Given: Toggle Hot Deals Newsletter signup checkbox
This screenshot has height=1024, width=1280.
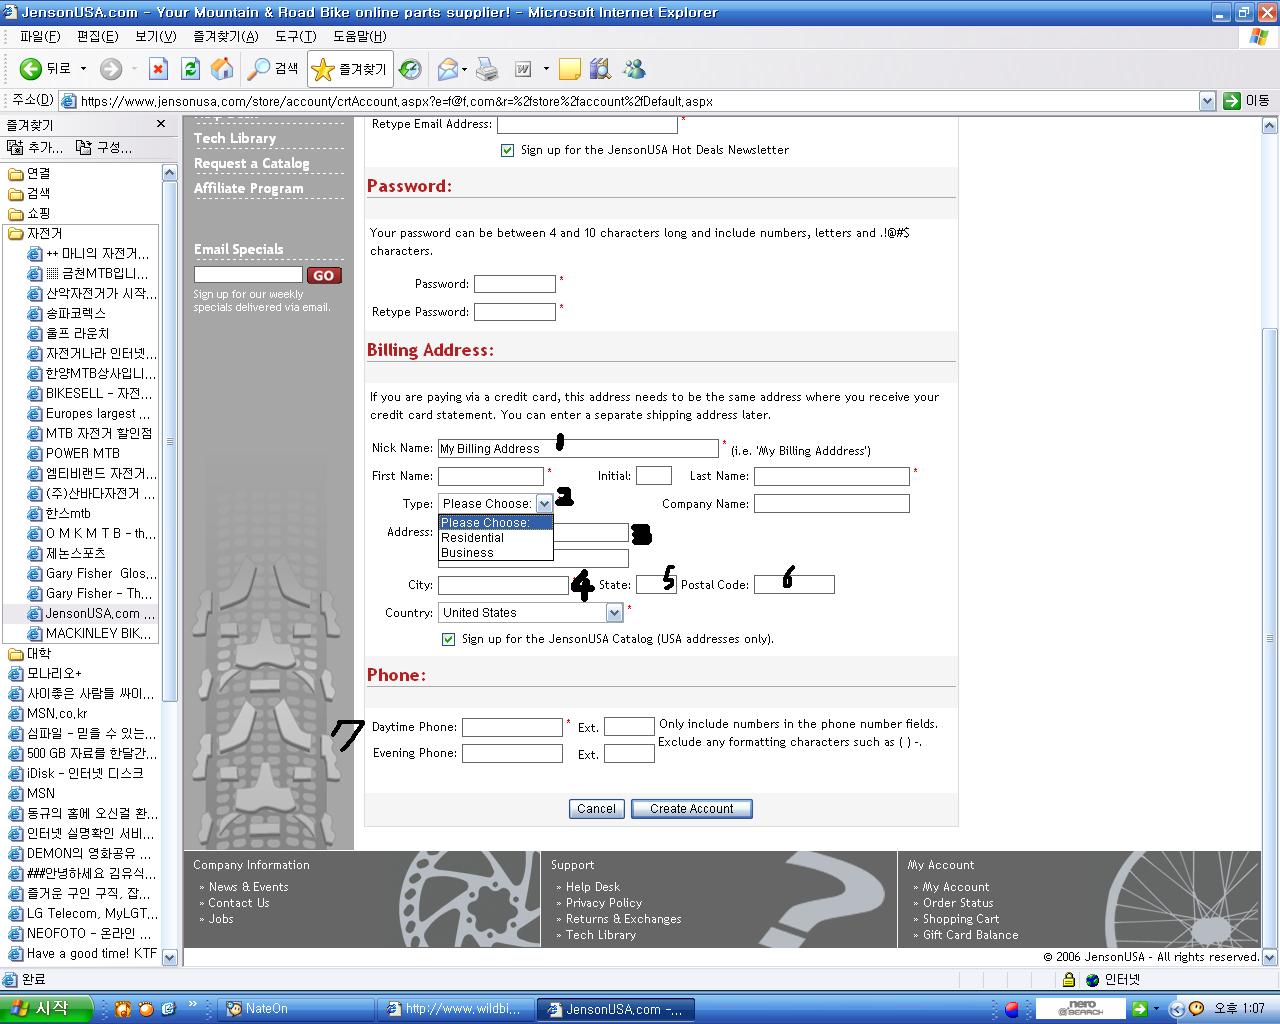Looking at the screenshot, I should [507, 150].
